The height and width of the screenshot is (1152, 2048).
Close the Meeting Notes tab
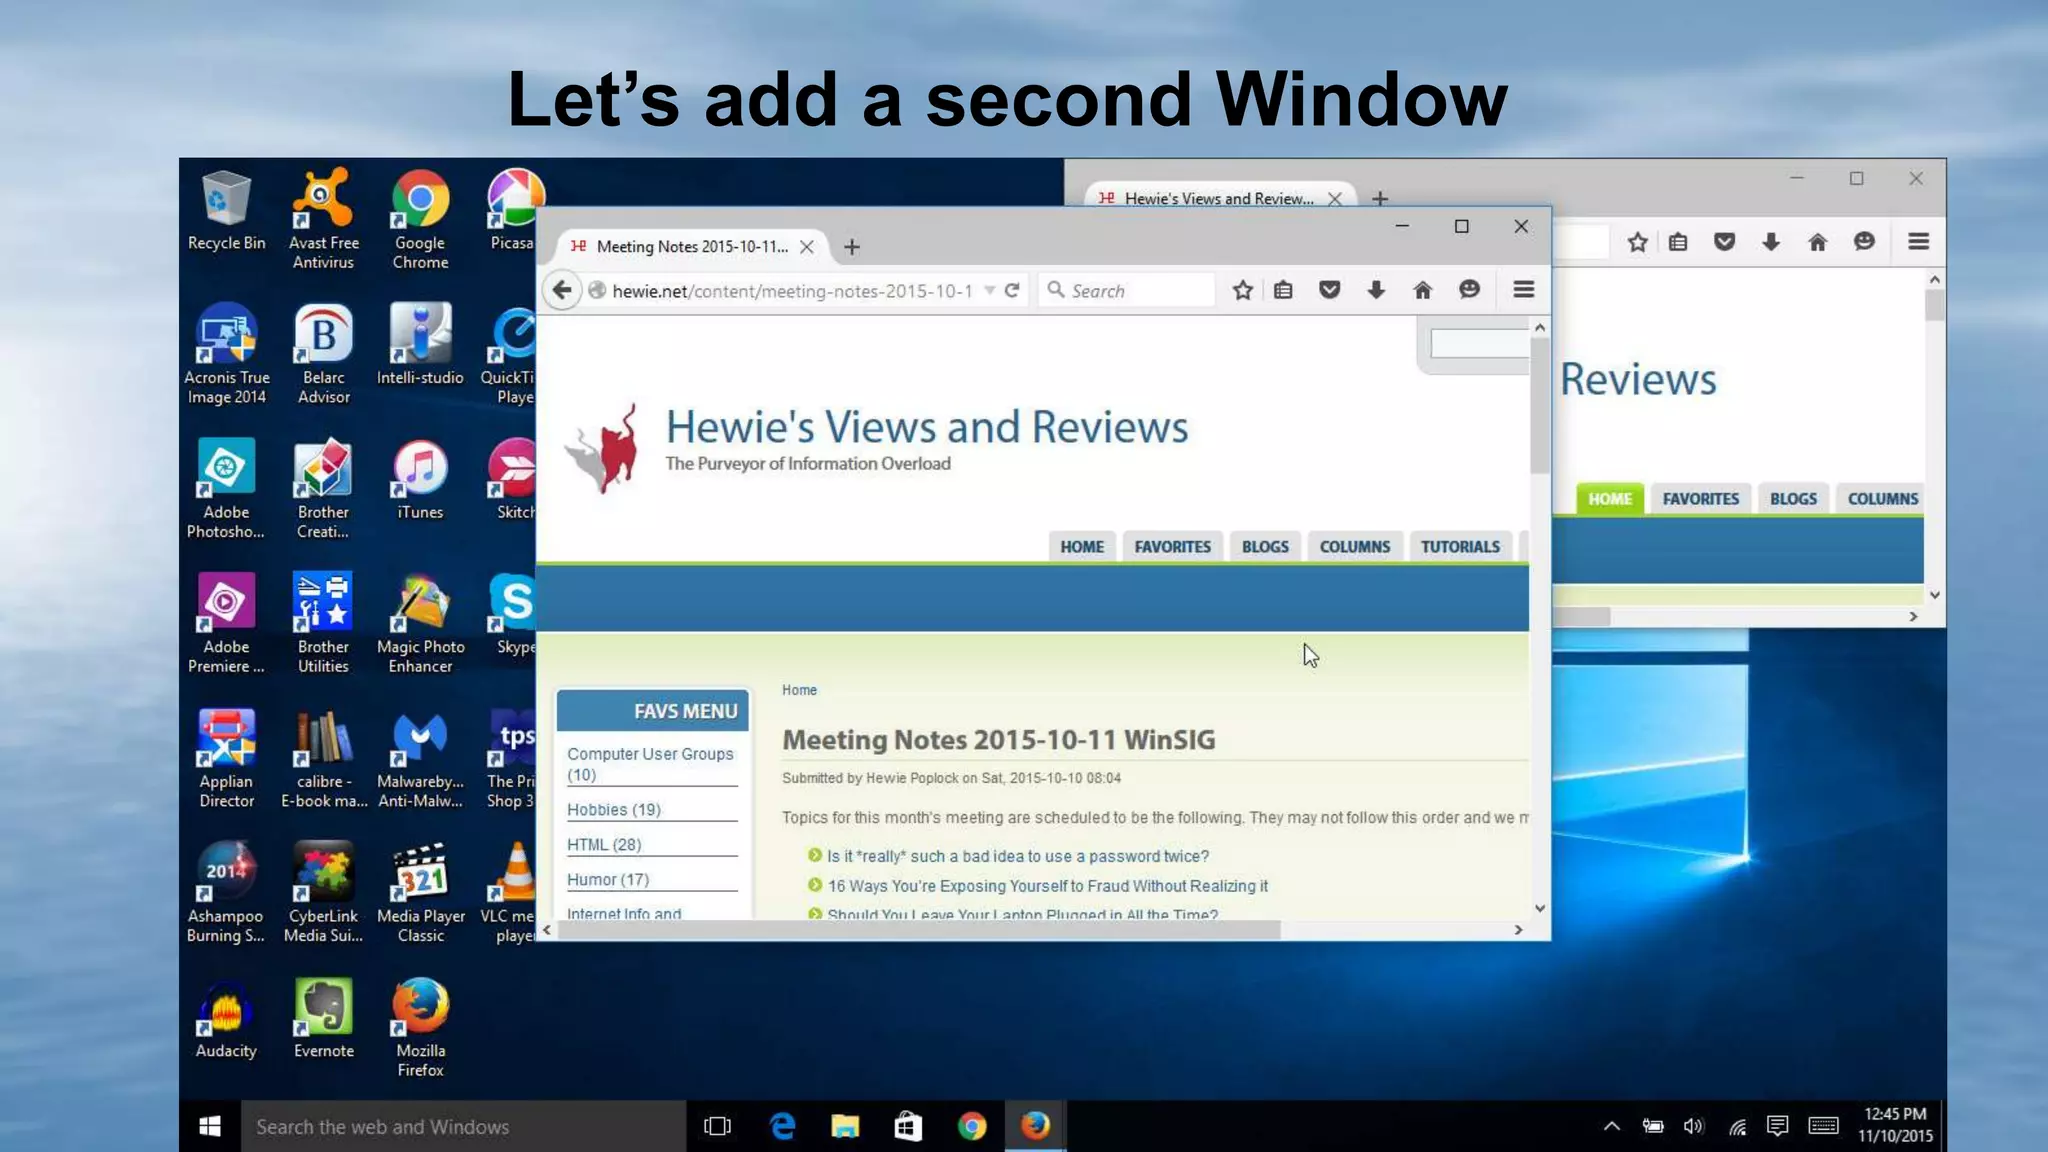(806, 247)
